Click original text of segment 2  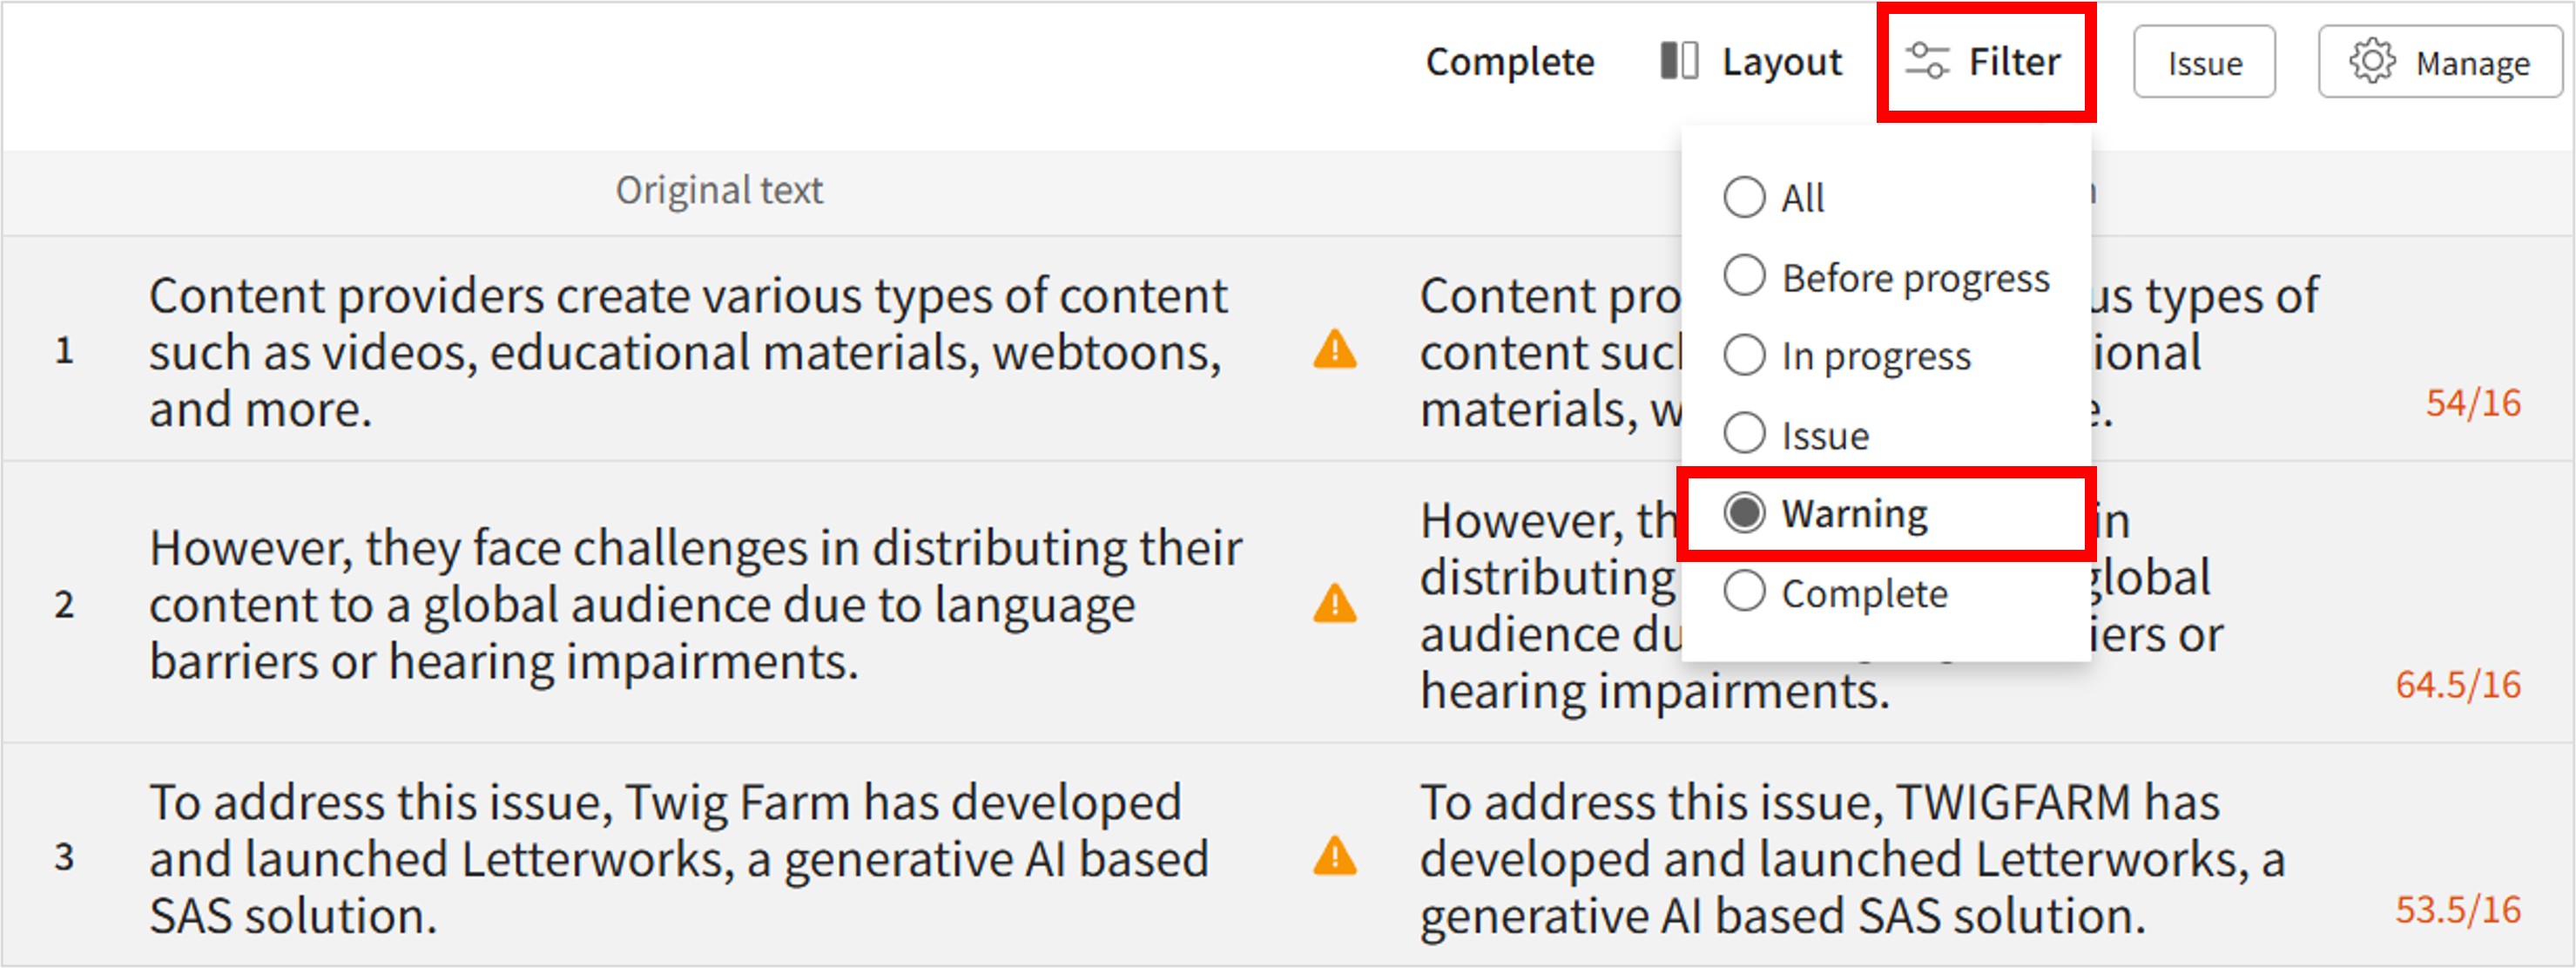(x=694, y=604)
